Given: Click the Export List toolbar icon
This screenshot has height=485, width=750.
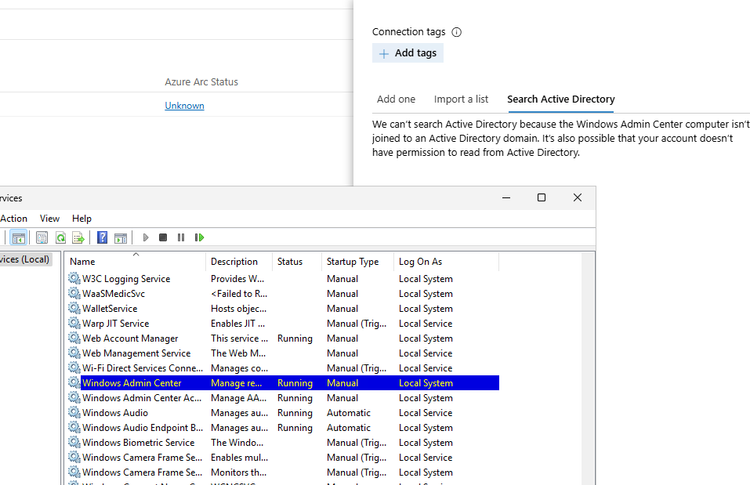Looking at the screenshot, I should (x=78, y=238).
